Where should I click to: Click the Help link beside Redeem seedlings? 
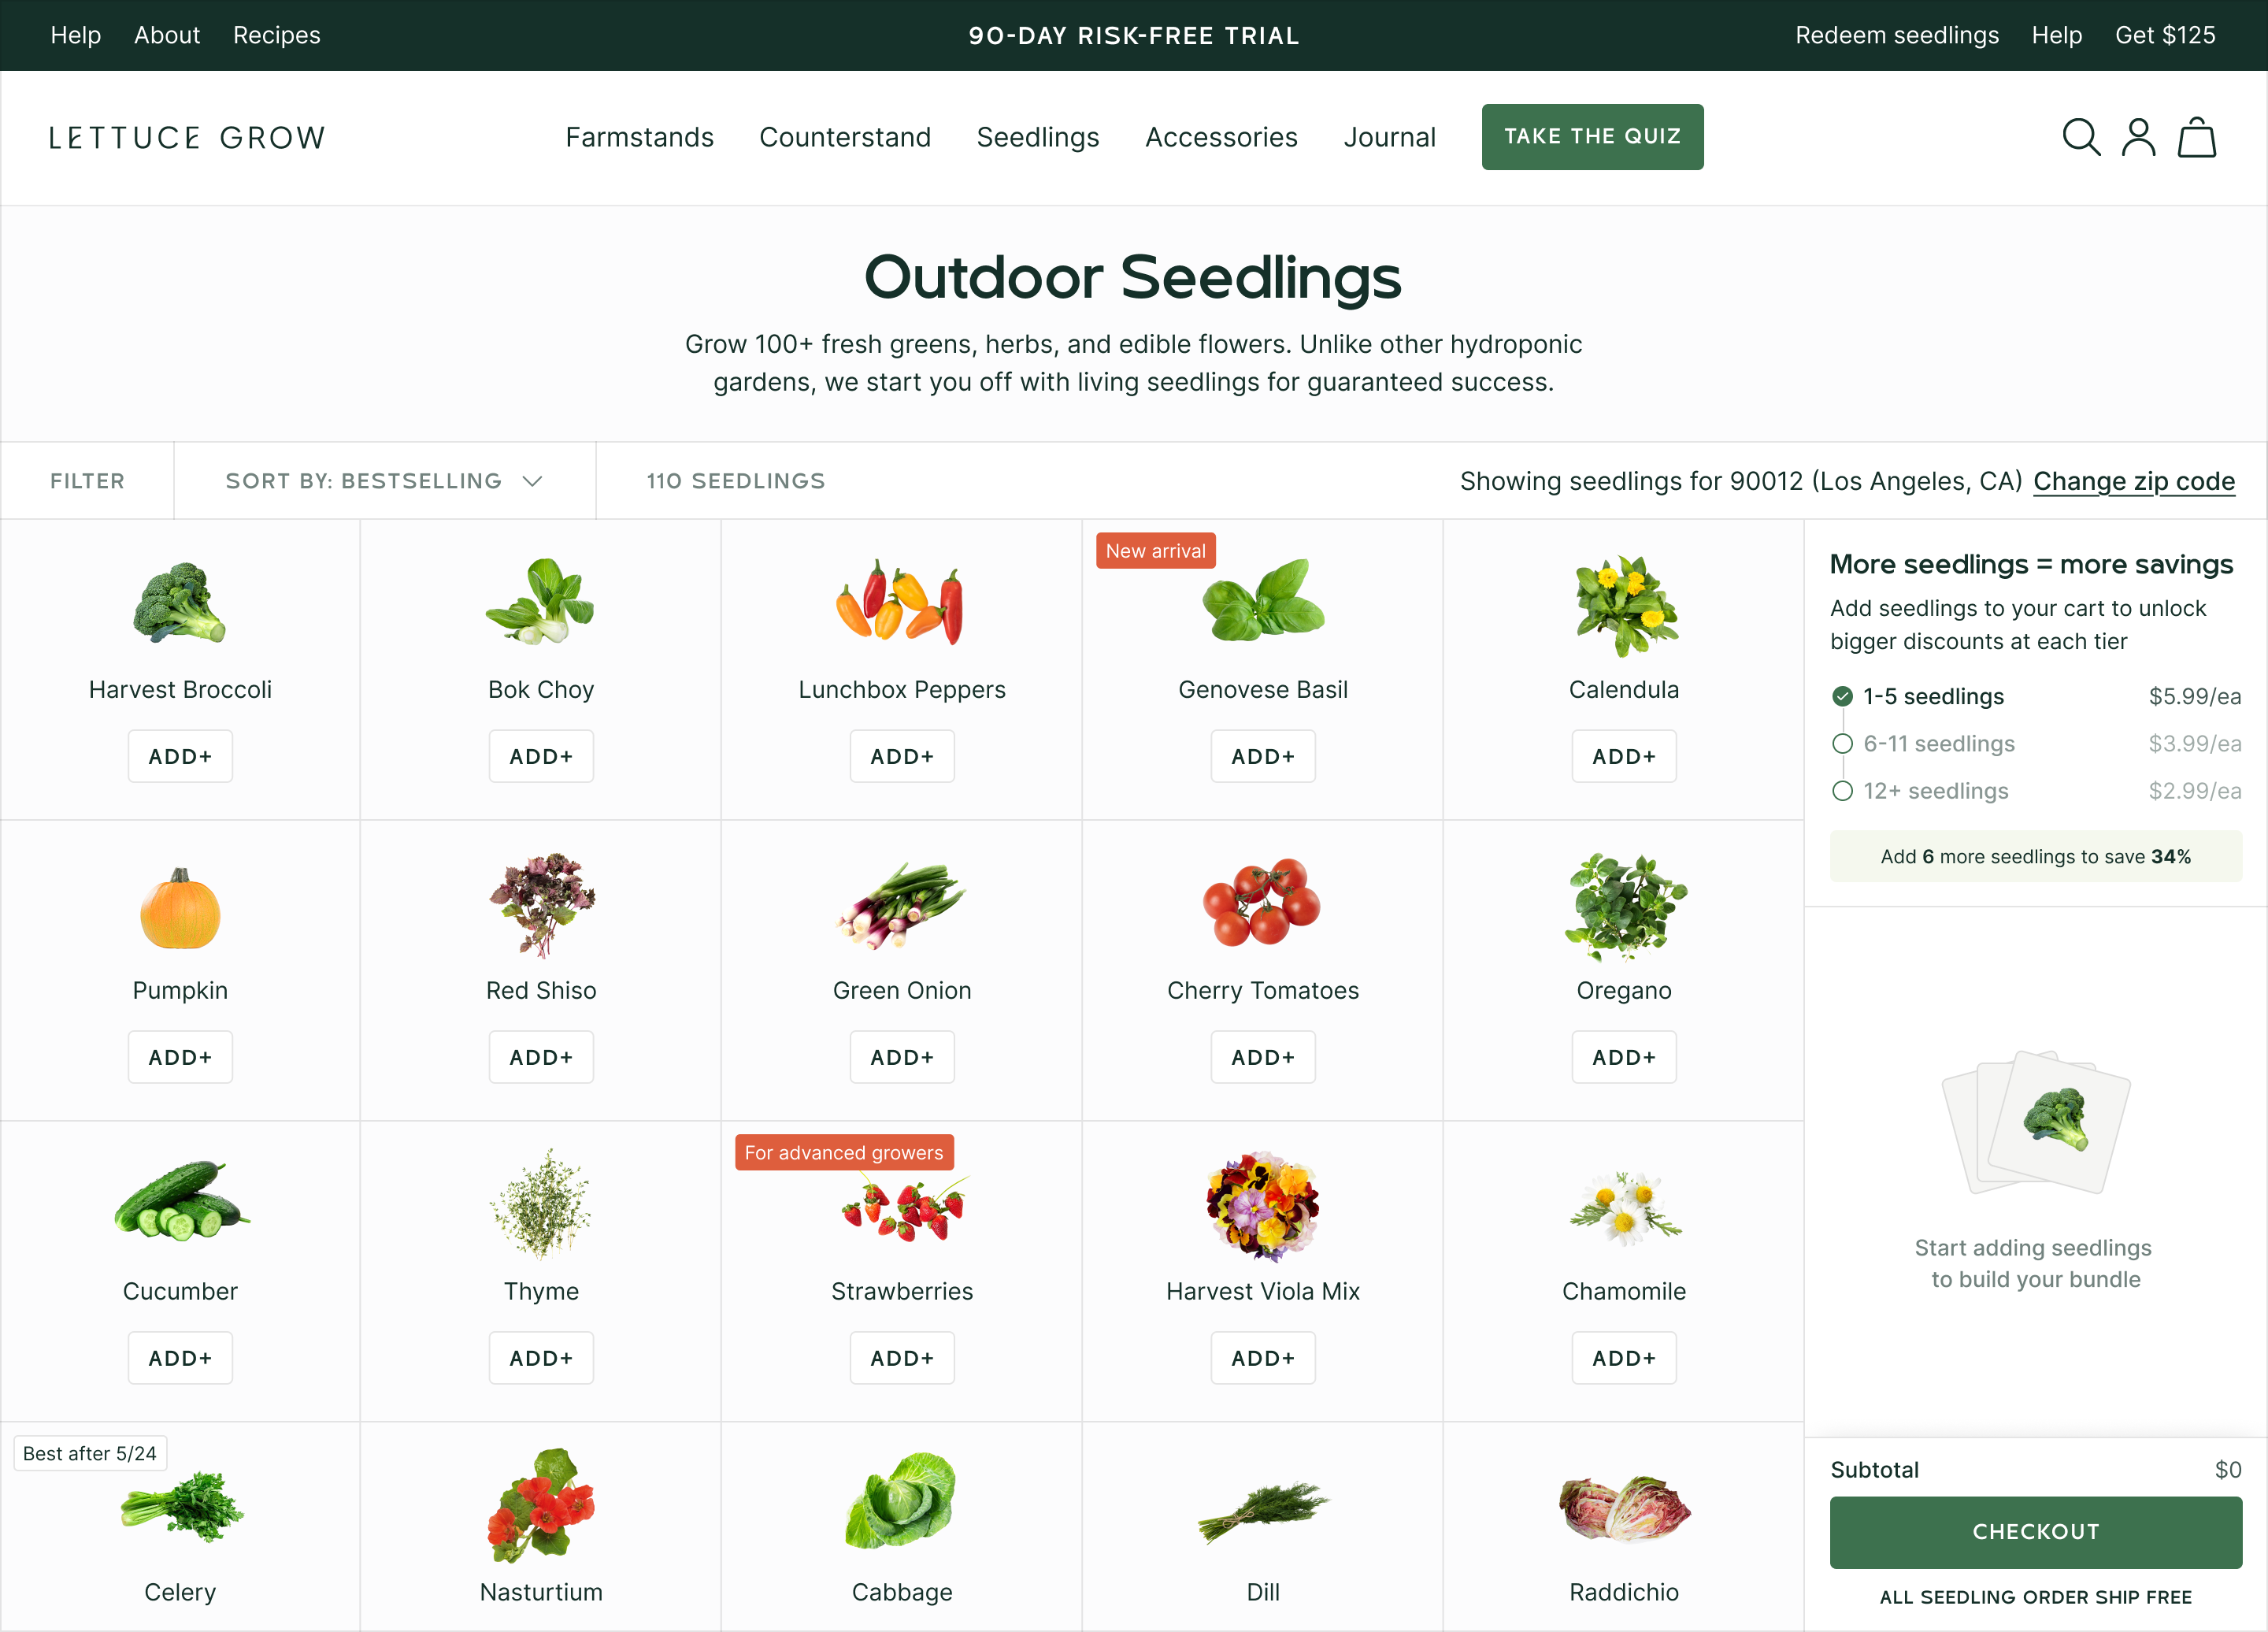2057,35
